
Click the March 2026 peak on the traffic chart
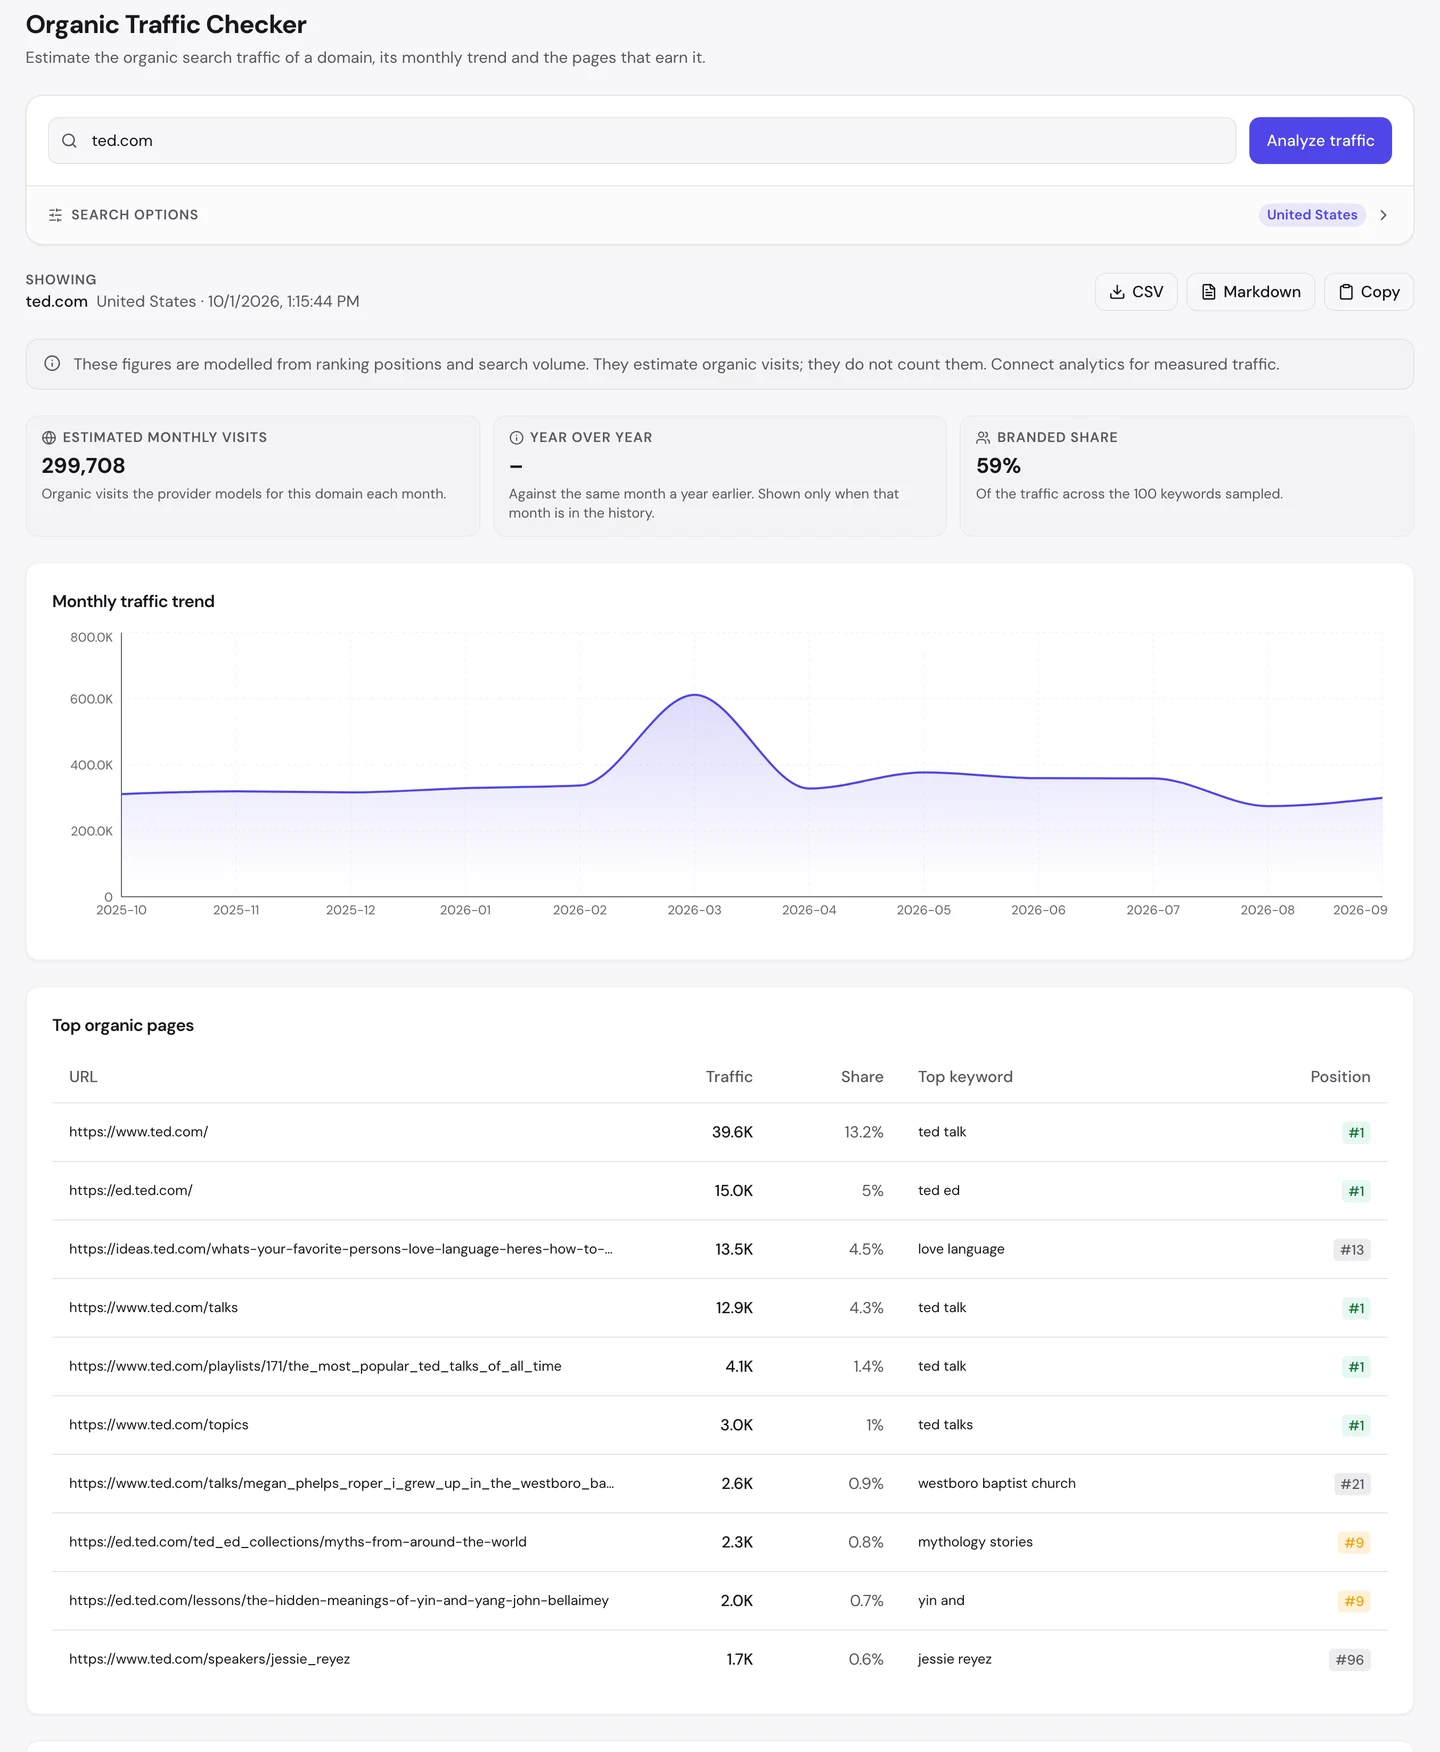(x=695, y=695)
